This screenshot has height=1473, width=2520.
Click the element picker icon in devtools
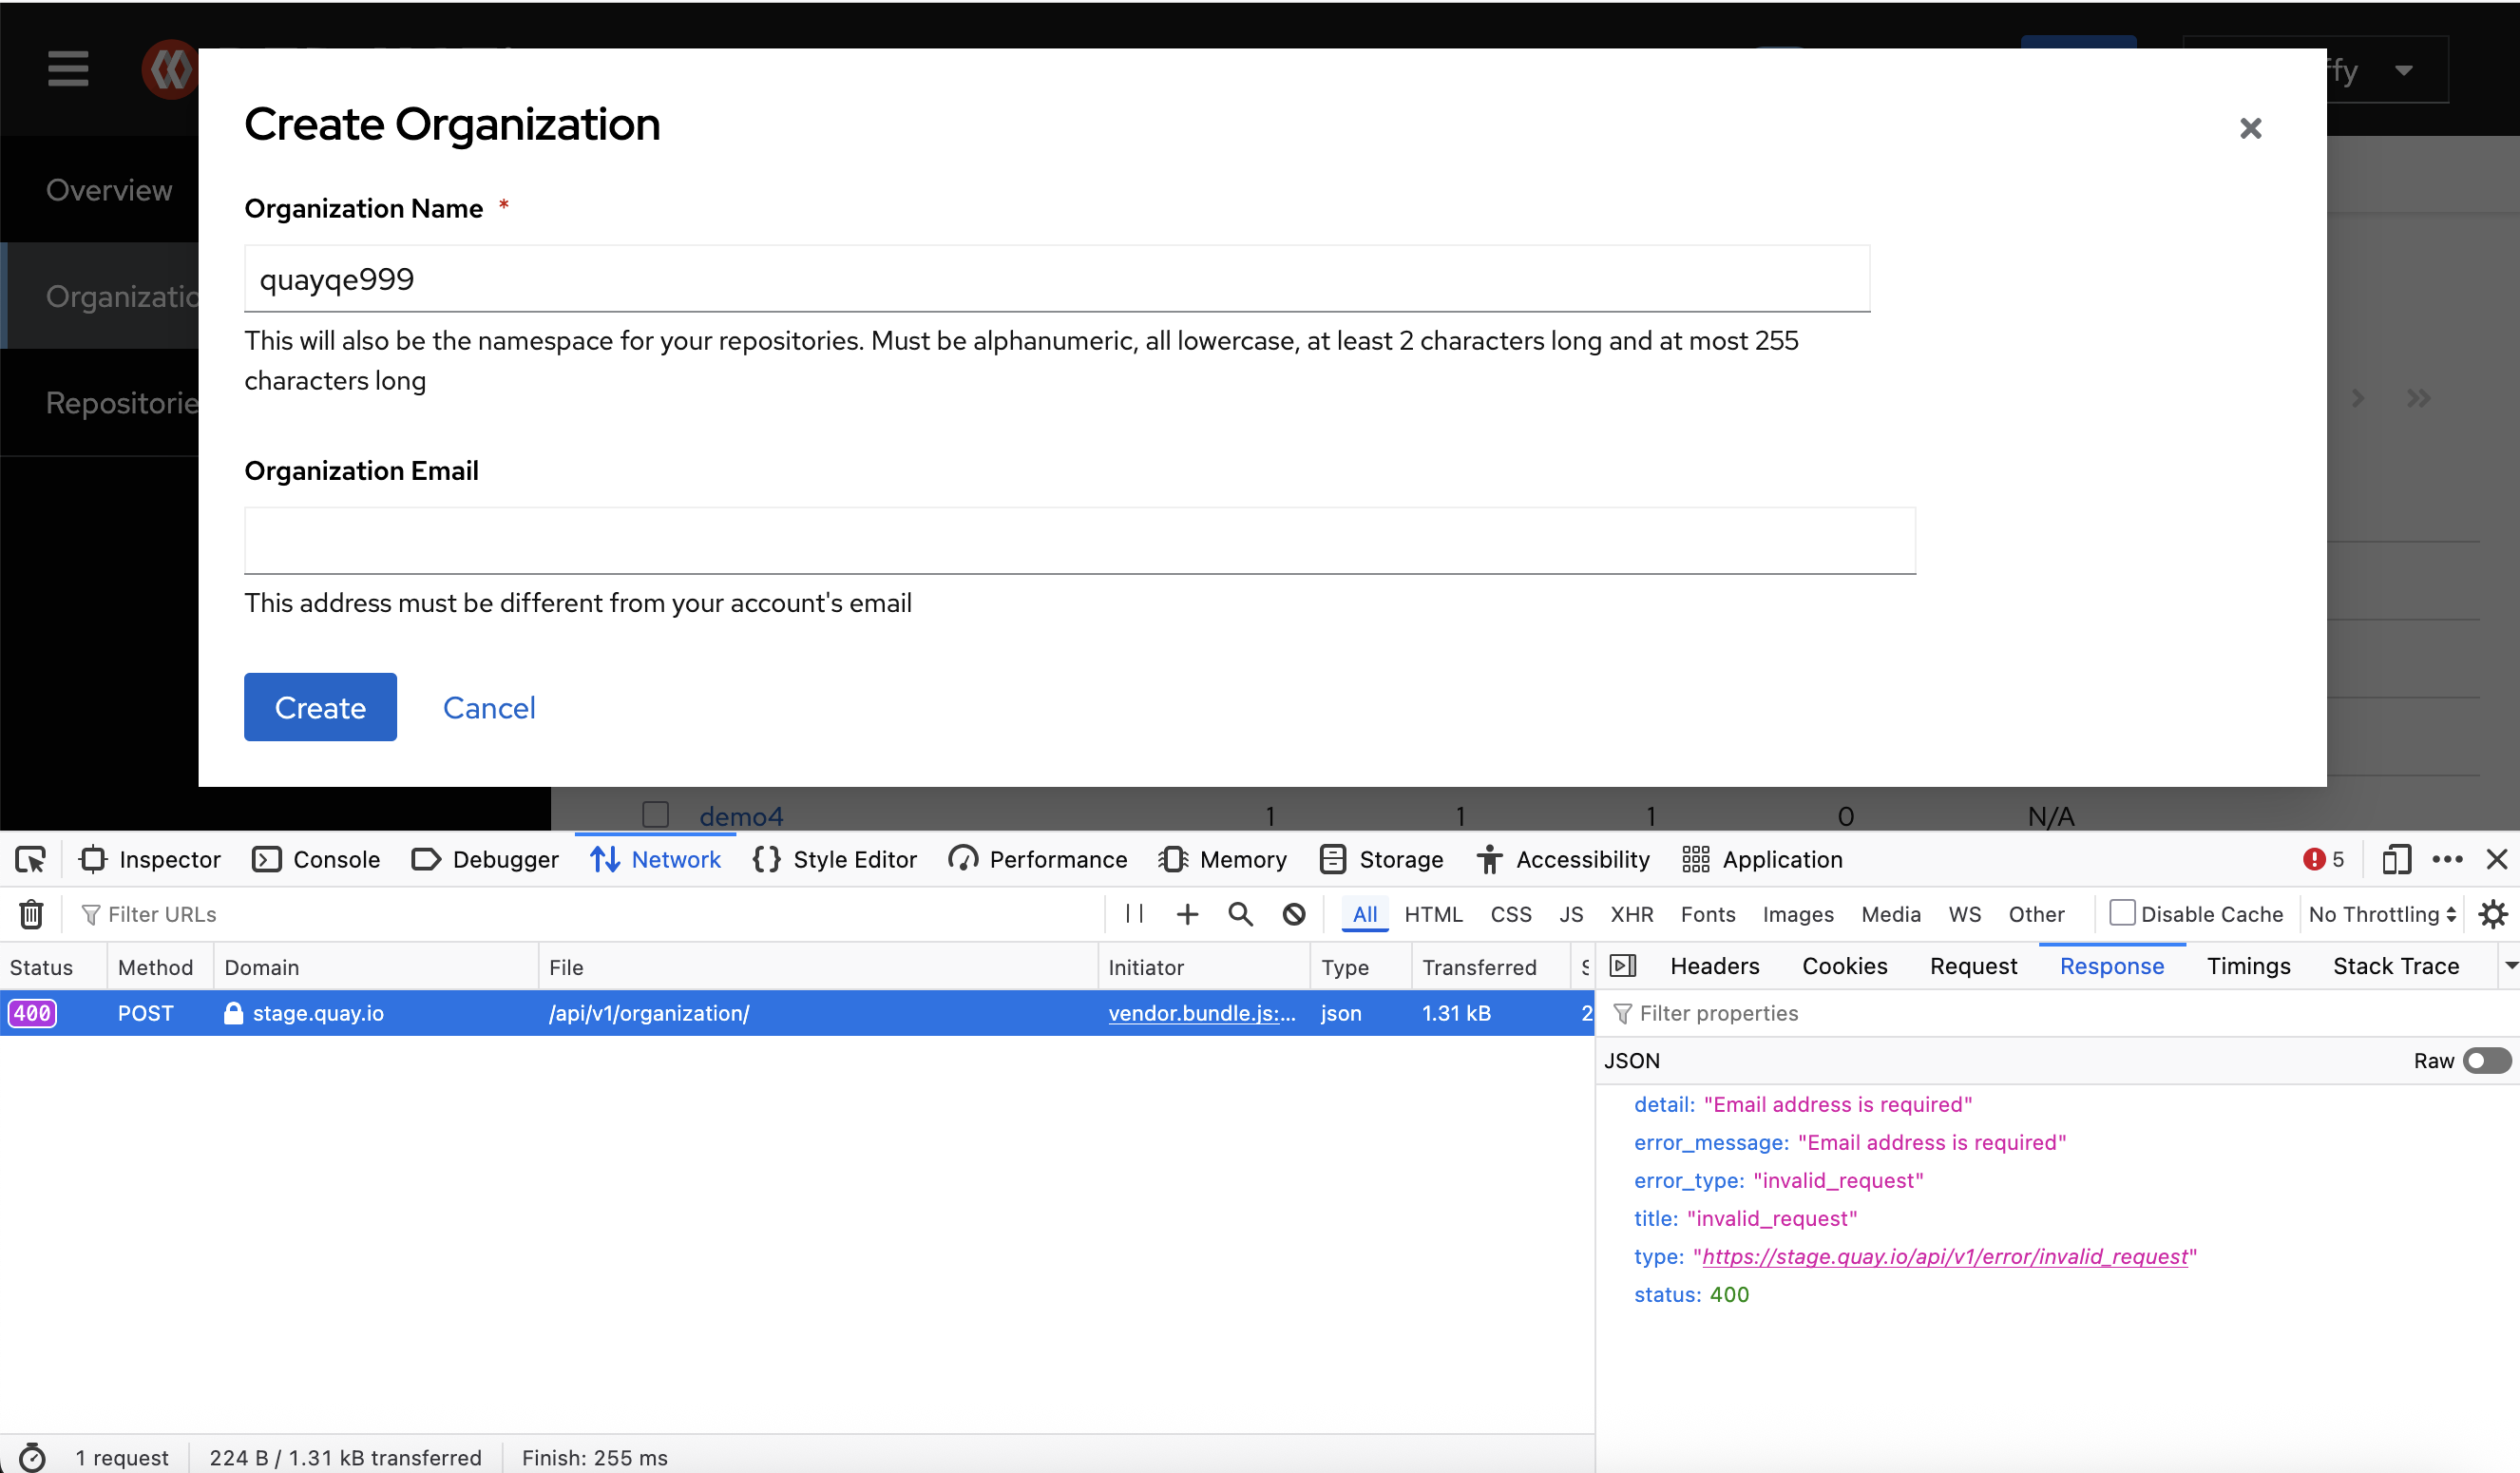pyautogui.click(x=30, y=860)
